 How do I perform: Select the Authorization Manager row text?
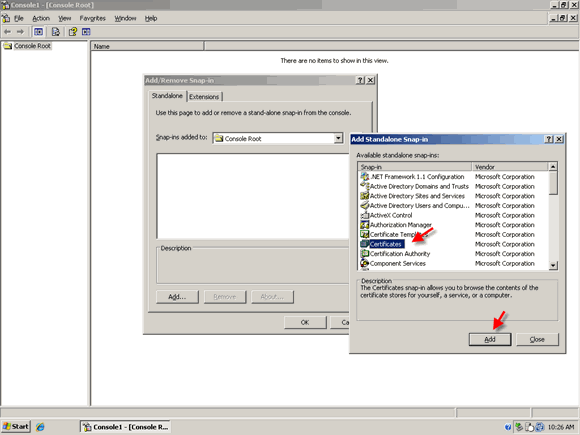pos(401,225)
